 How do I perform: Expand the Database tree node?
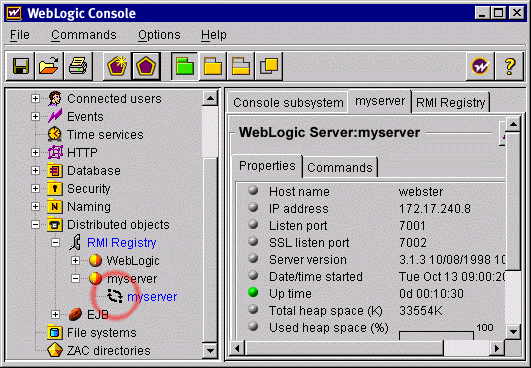point(35,170)
